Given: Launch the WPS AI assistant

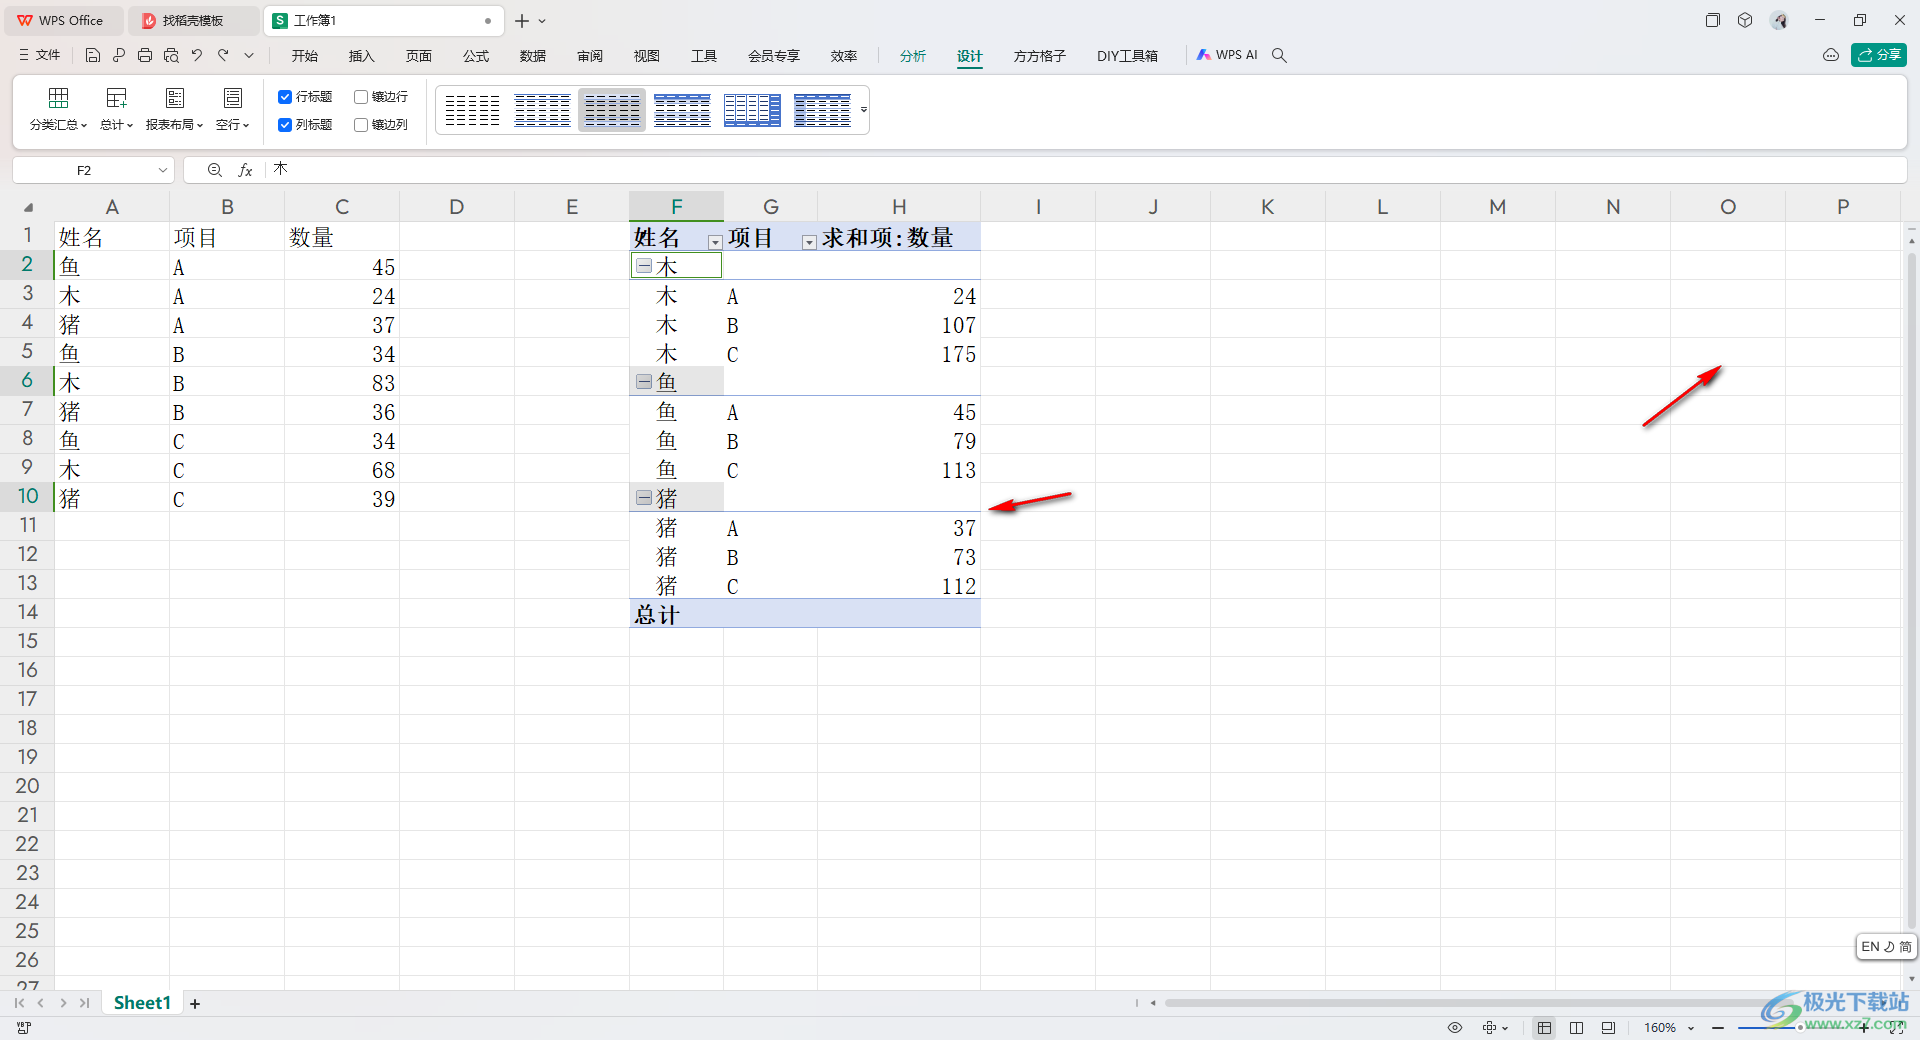Looking at the screenshot, I should point(1227,56).
